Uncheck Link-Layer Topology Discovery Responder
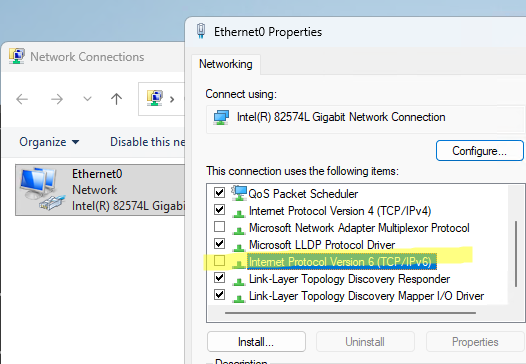This screenshot has height=364, width=526. [219, 278]
